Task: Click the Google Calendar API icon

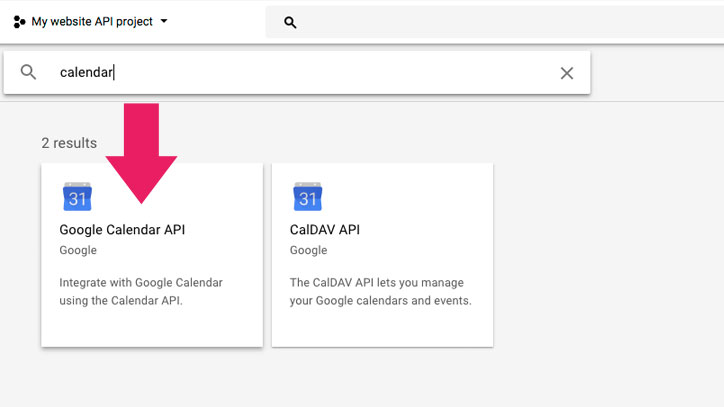Action: tap(77, 197)
